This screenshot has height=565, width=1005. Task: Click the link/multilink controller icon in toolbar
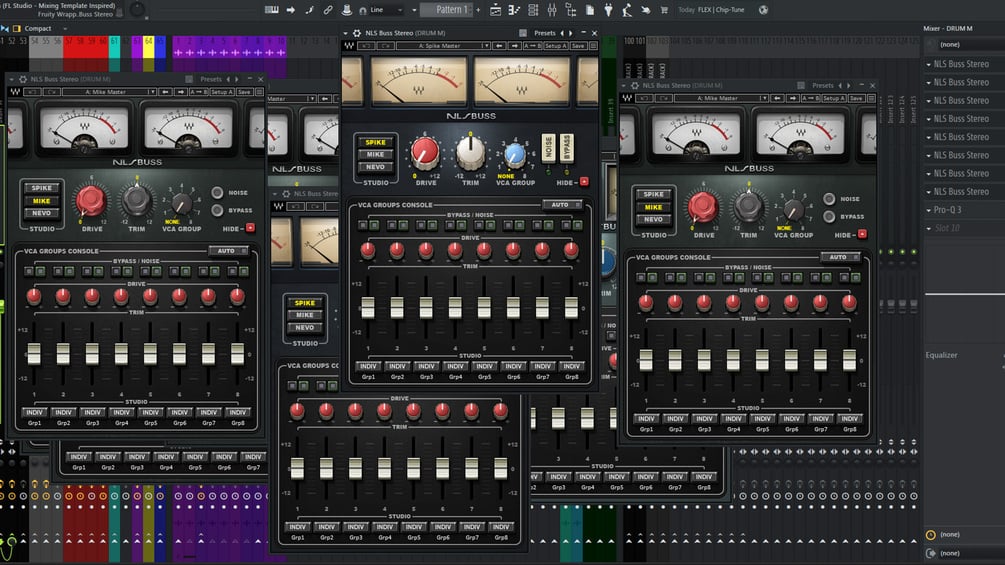[x=328, y=10]
